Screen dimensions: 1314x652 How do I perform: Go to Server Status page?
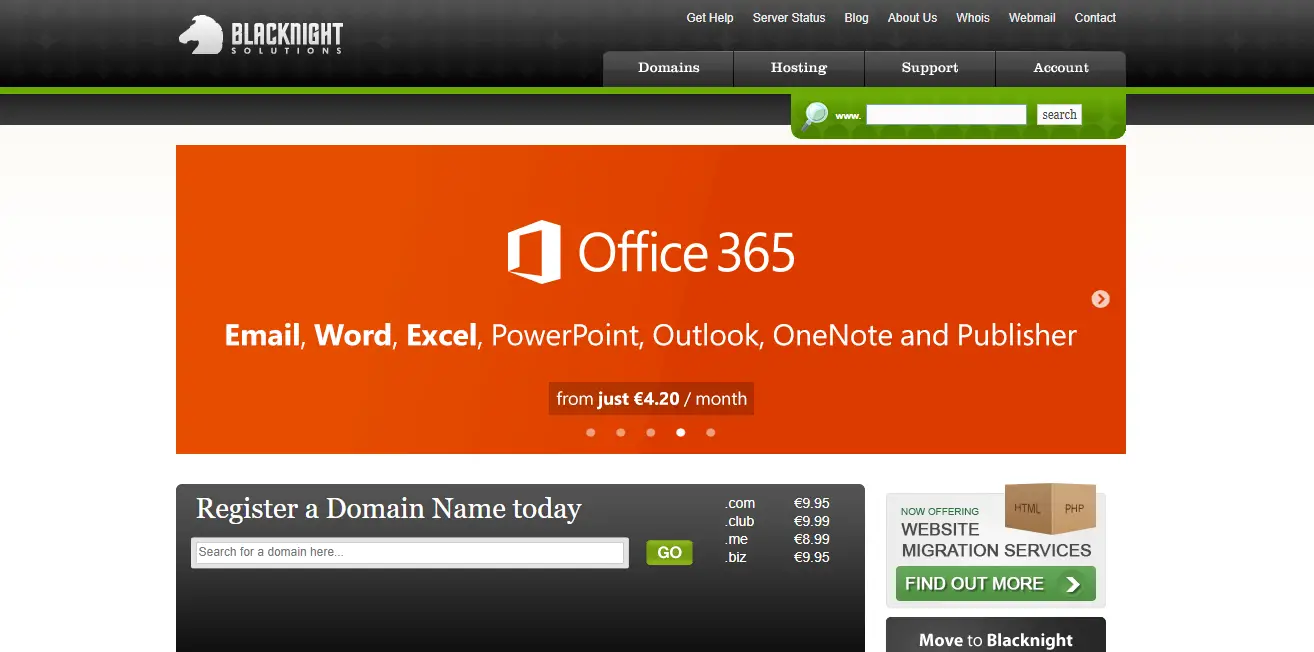(x=789, y=18)
